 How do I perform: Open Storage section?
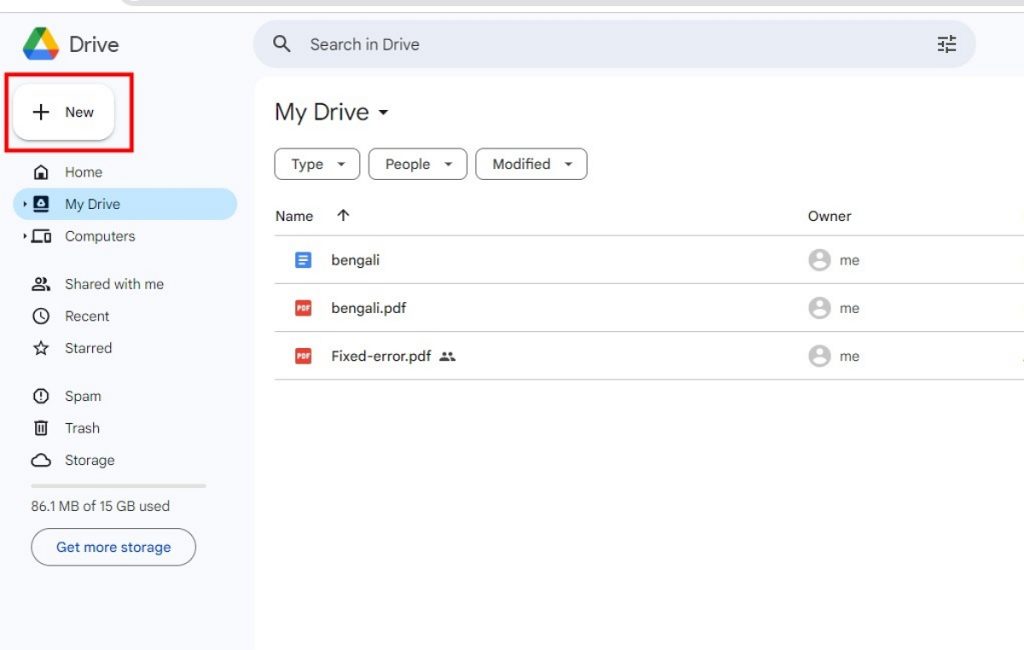point(89,460)
